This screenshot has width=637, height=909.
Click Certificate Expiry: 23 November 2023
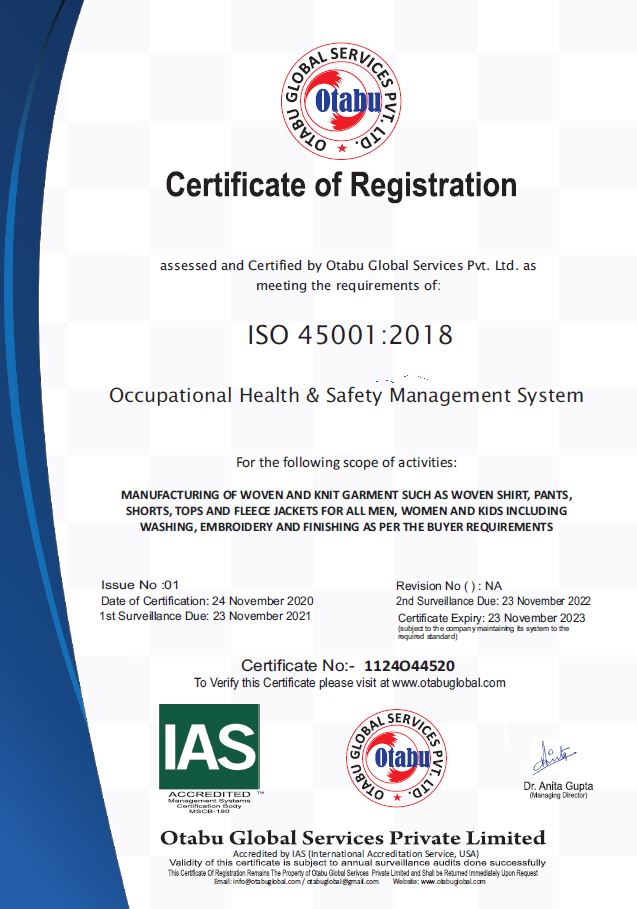492,618
